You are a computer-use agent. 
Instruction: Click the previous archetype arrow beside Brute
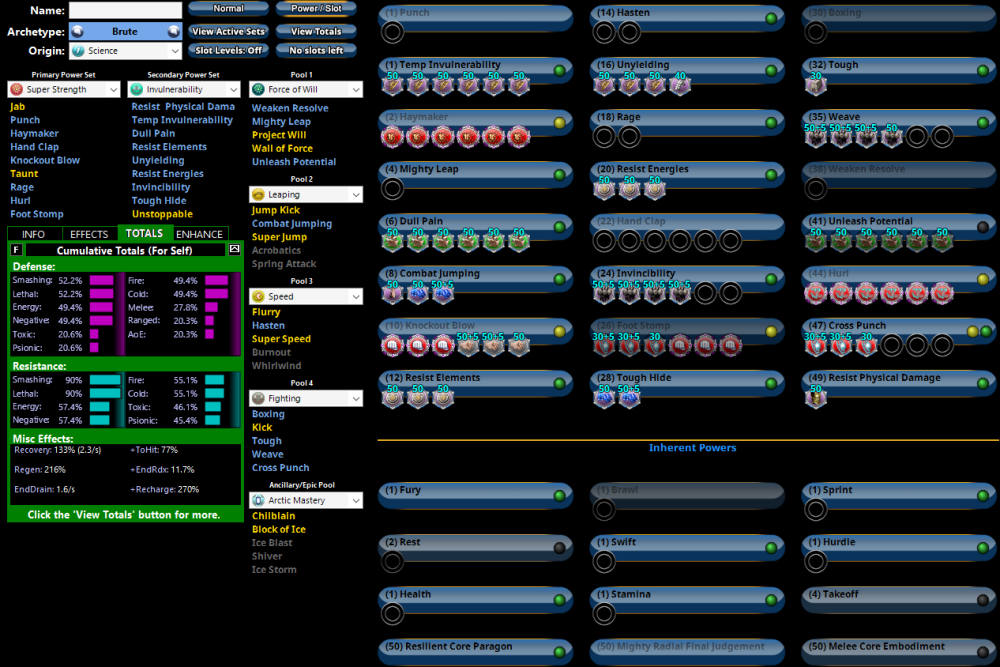click(x=77, y=31)
